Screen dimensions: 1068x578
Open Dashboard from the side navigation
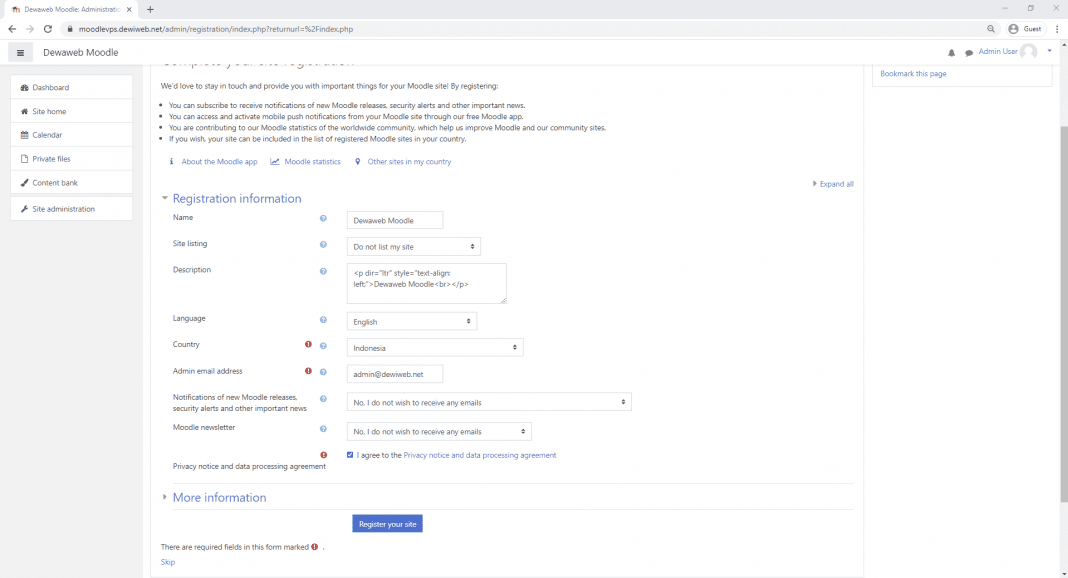click(x=72, y=87)
